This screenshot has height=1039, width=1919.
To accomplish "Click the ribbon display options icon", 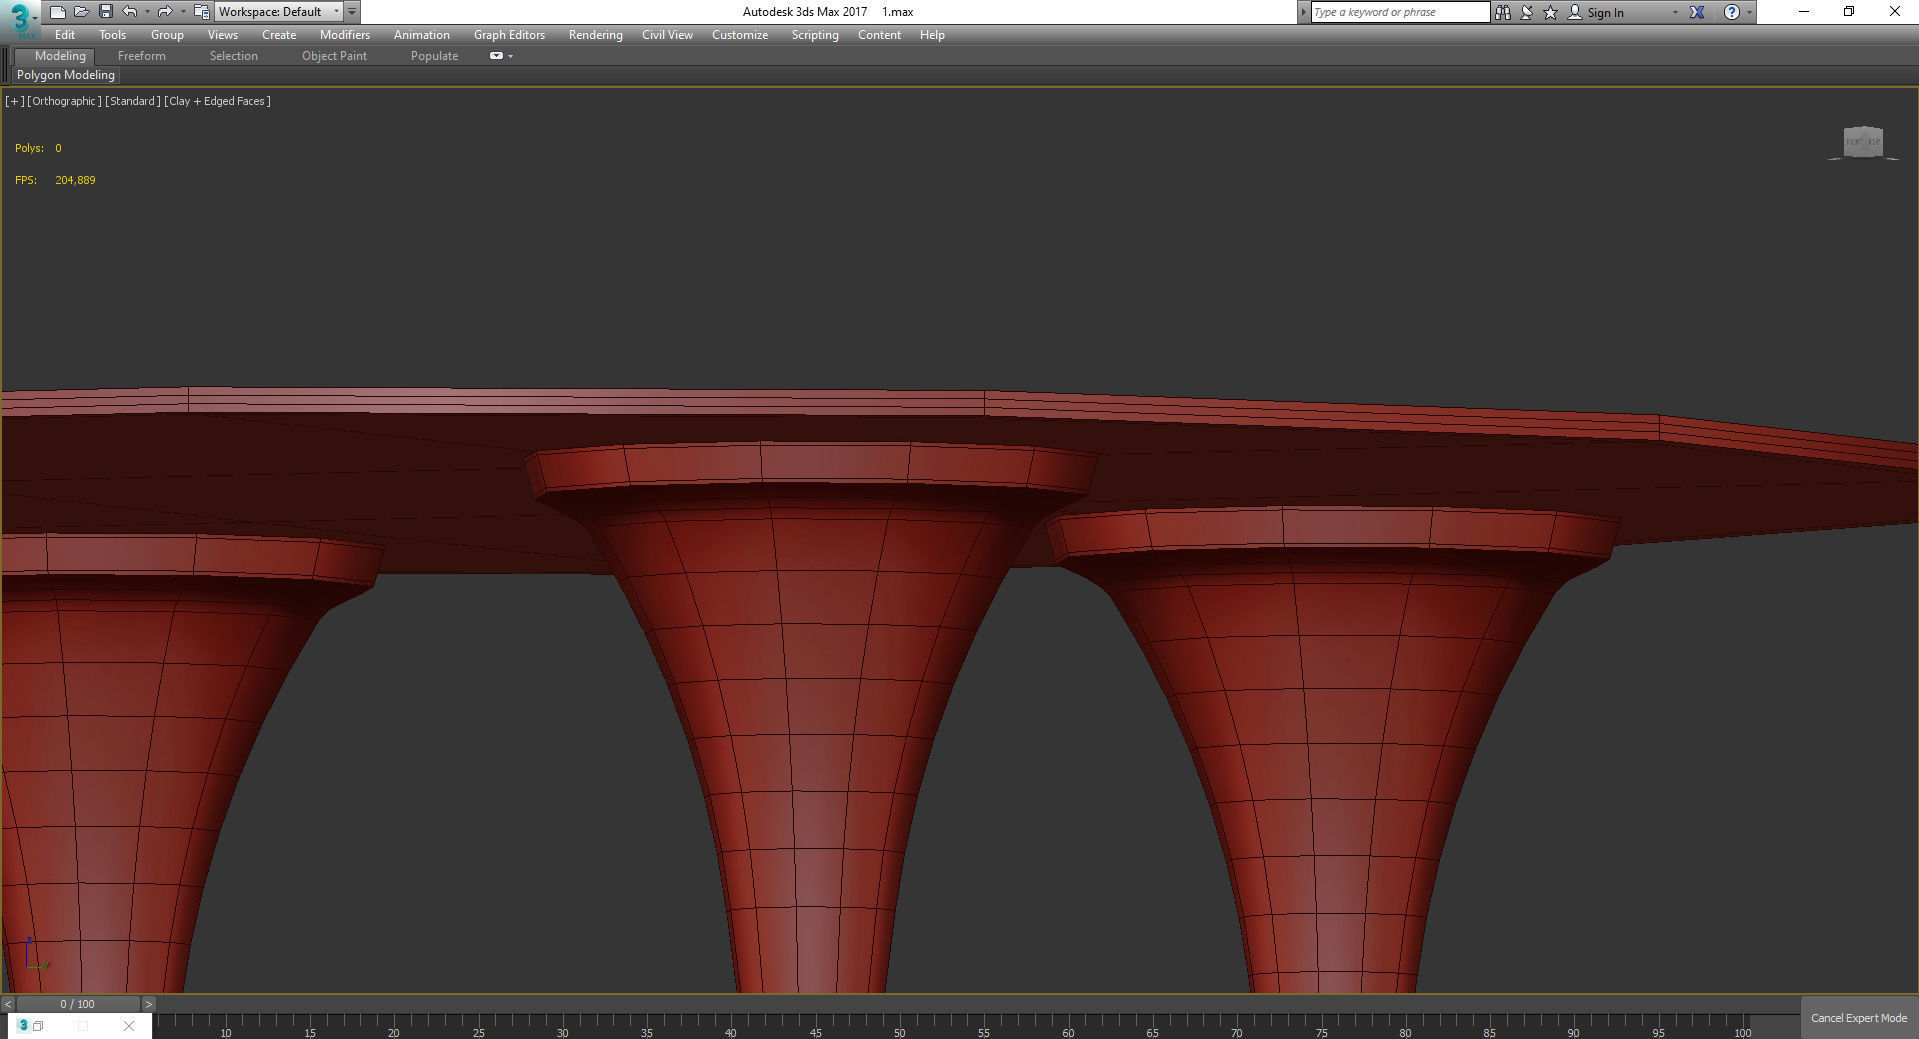I will (496, 56).
